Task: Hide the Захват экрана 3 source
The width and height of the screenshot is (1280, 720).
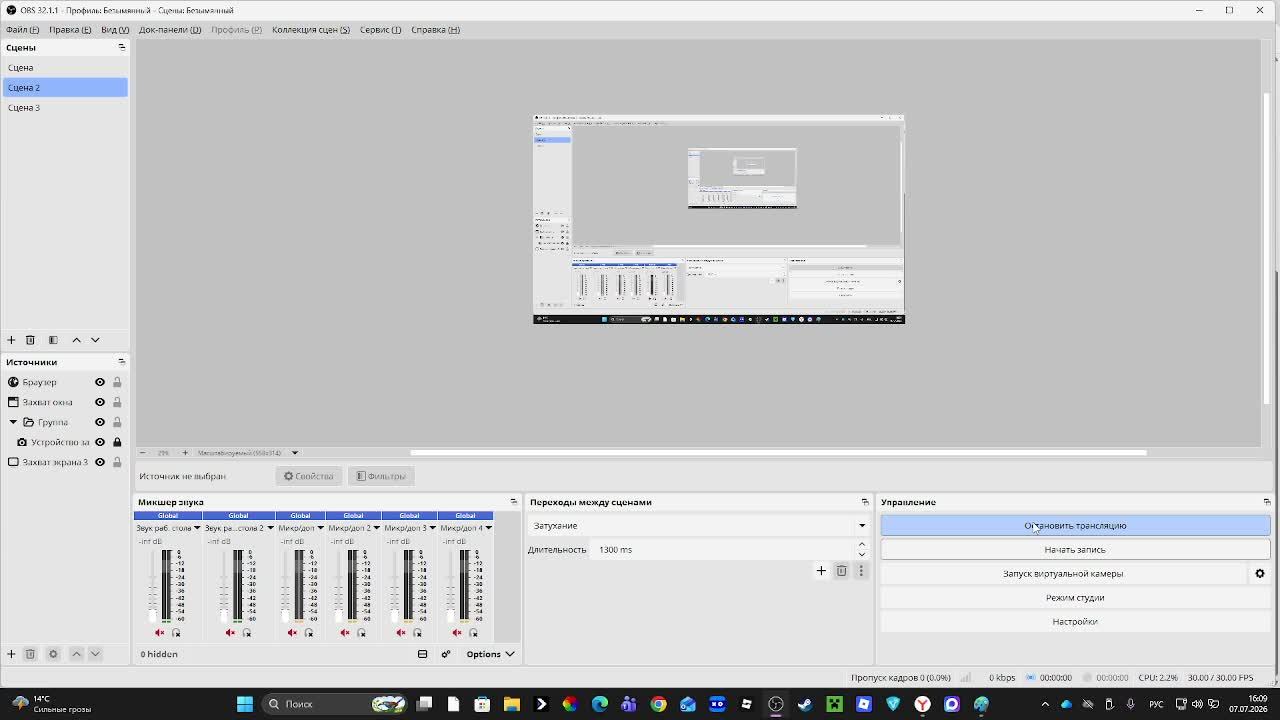Action: (100, 462)
